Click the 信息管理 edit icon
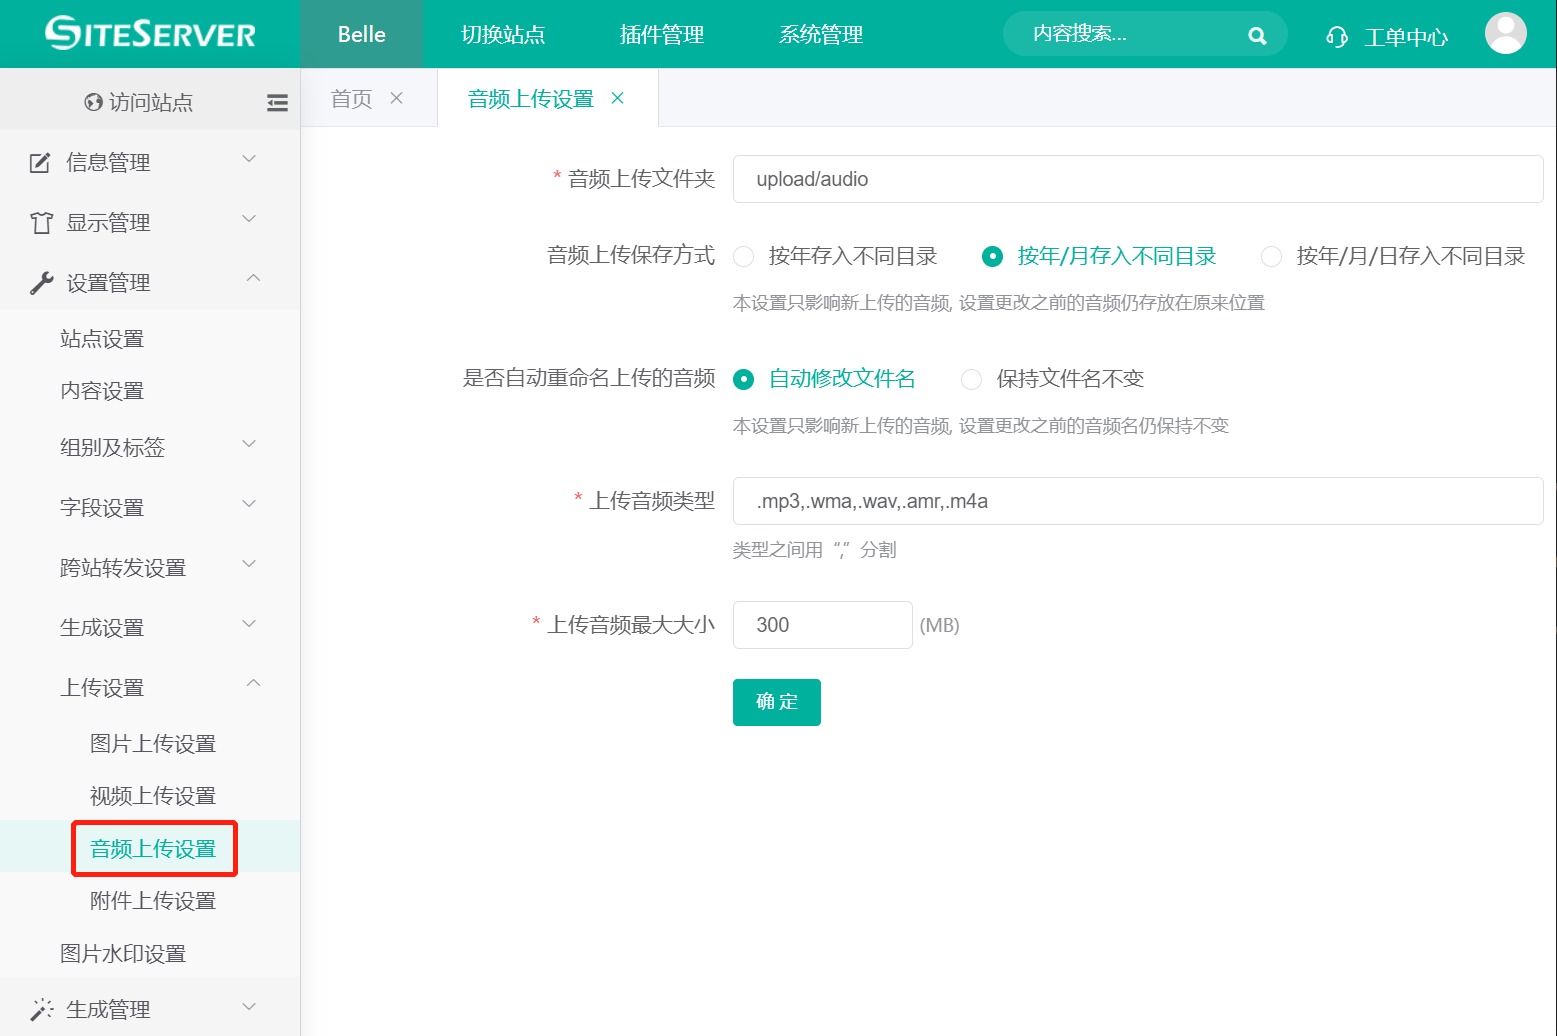 [x=38, y=162]
